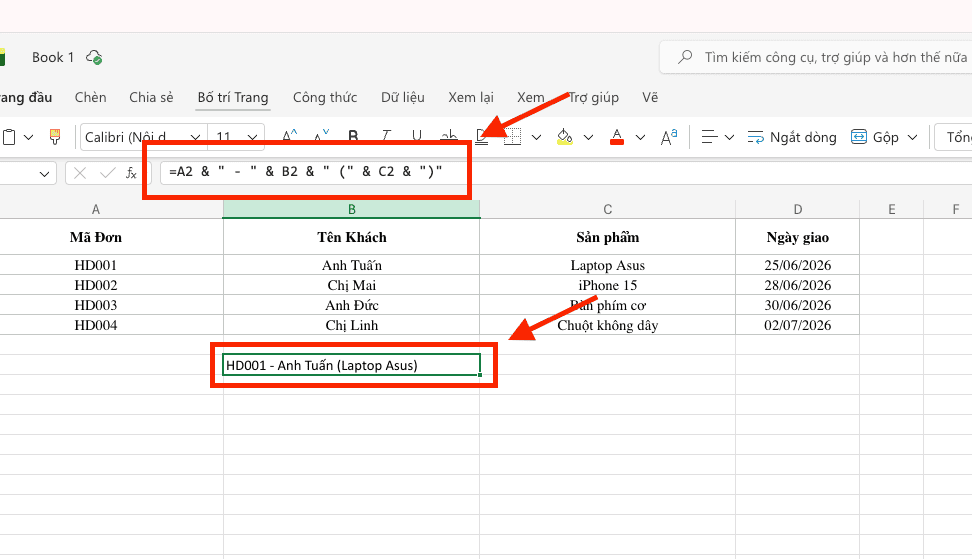Increase font size with the A-up icon
Viewport: 972px width, 559px height.
click(289, 137)
